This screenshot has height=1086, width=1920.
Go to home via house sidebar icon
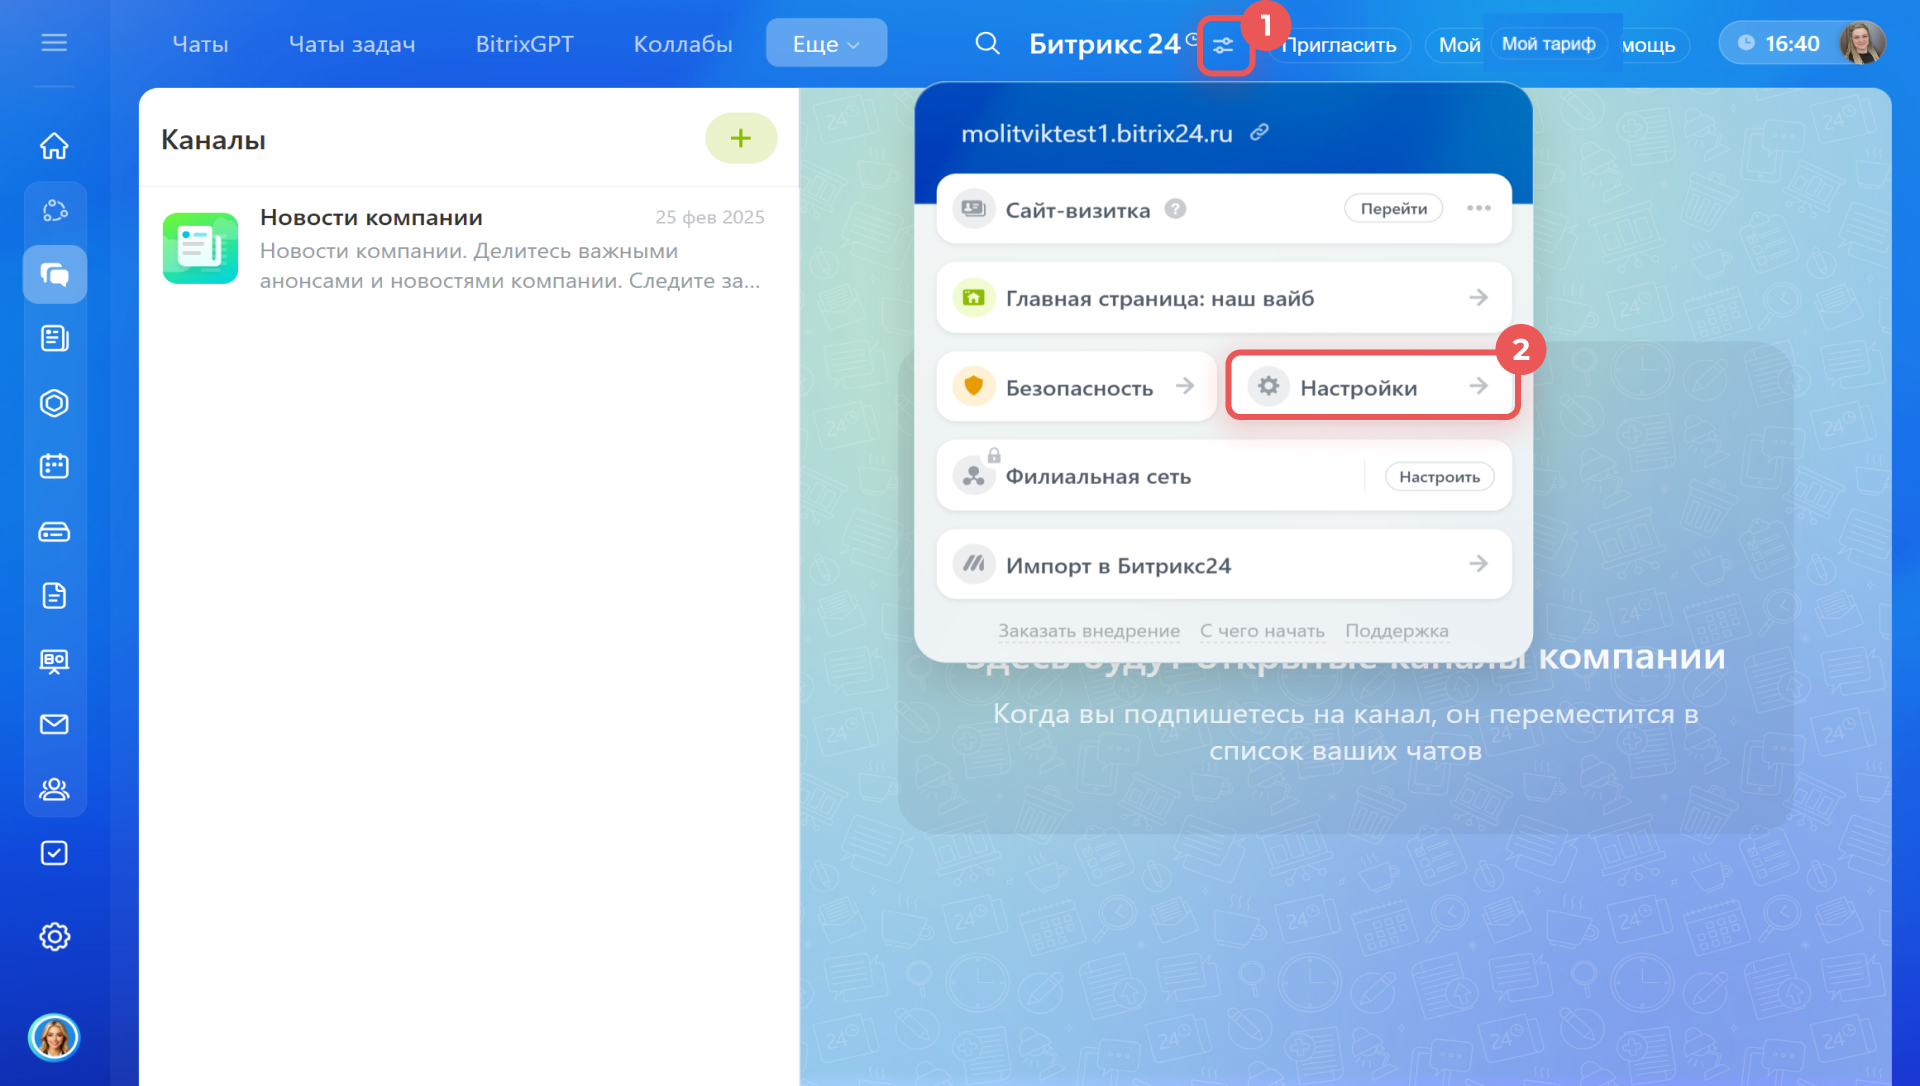pyautogui.click(x=54, y=146)
